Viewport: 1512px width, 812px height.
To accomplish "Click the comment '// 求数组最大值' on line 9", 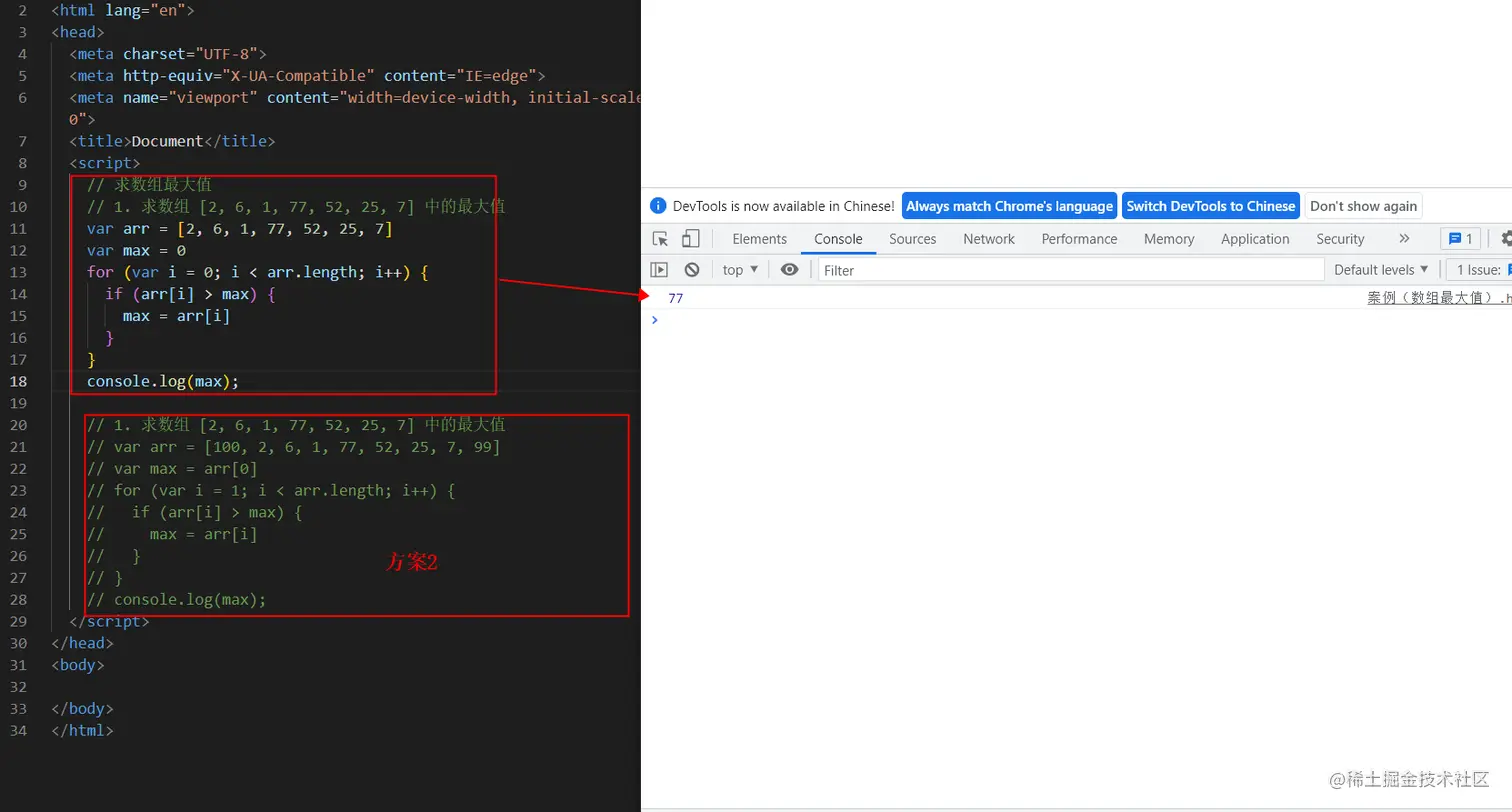I will click(x=150, y=185).
